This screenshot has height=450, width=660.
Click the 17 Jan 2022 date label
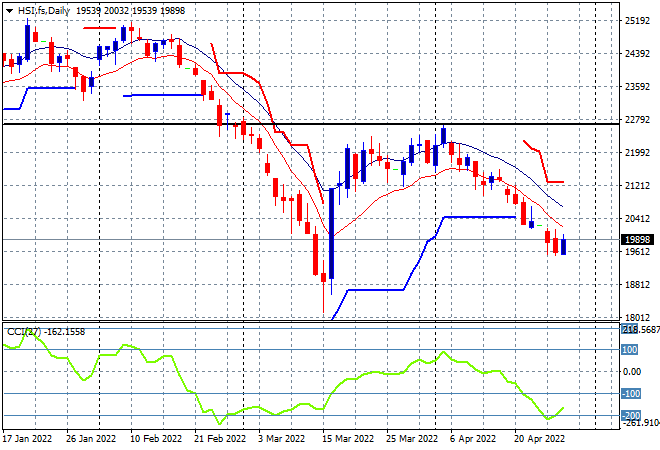(27, 439)
